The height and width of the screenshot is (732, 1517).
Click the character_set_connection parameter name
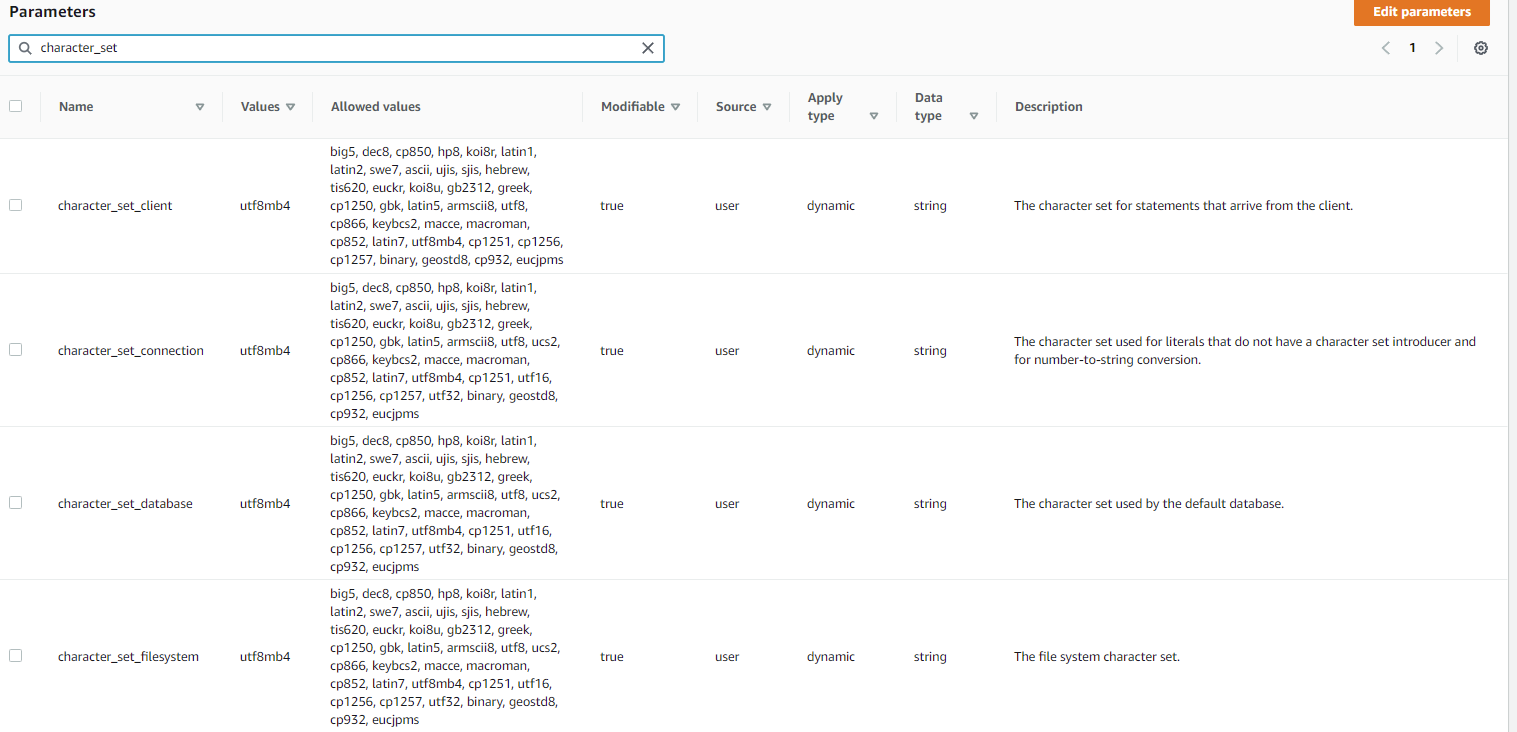131,351
